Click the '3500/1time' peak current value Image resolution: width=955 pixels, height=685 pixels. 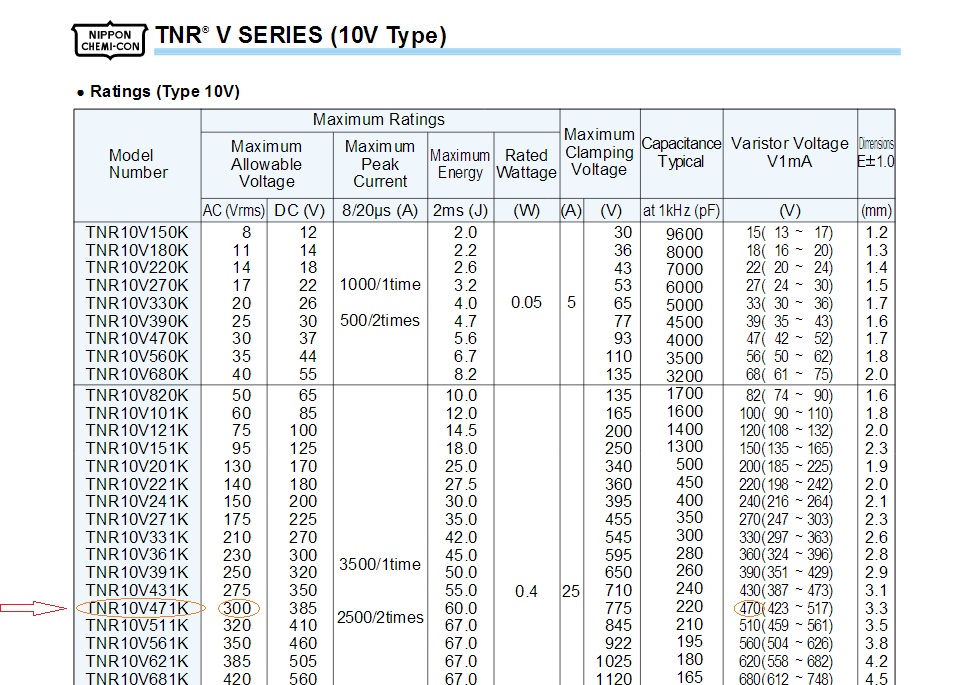(380, 564)
